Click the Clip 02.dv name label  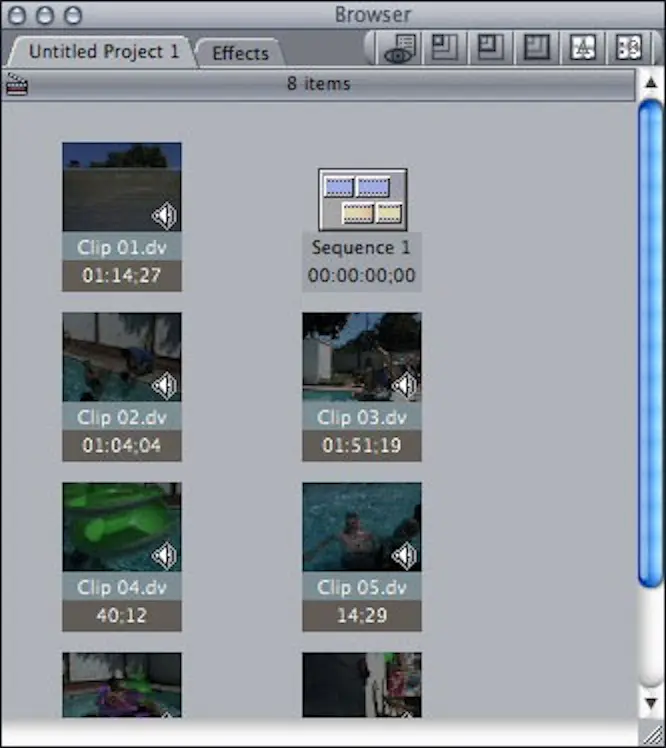tap(122, 417)
